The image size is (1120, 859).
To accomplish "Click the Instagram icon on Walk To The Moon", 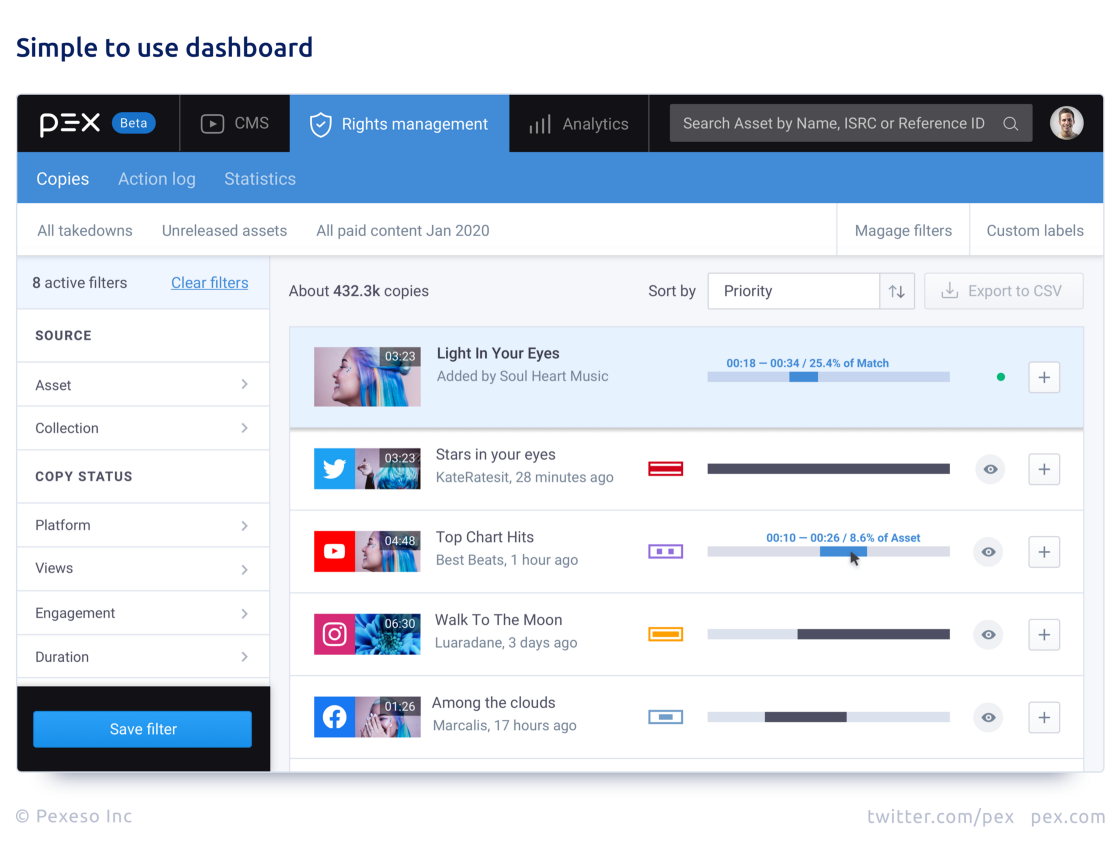I will (x=334, y=634).
